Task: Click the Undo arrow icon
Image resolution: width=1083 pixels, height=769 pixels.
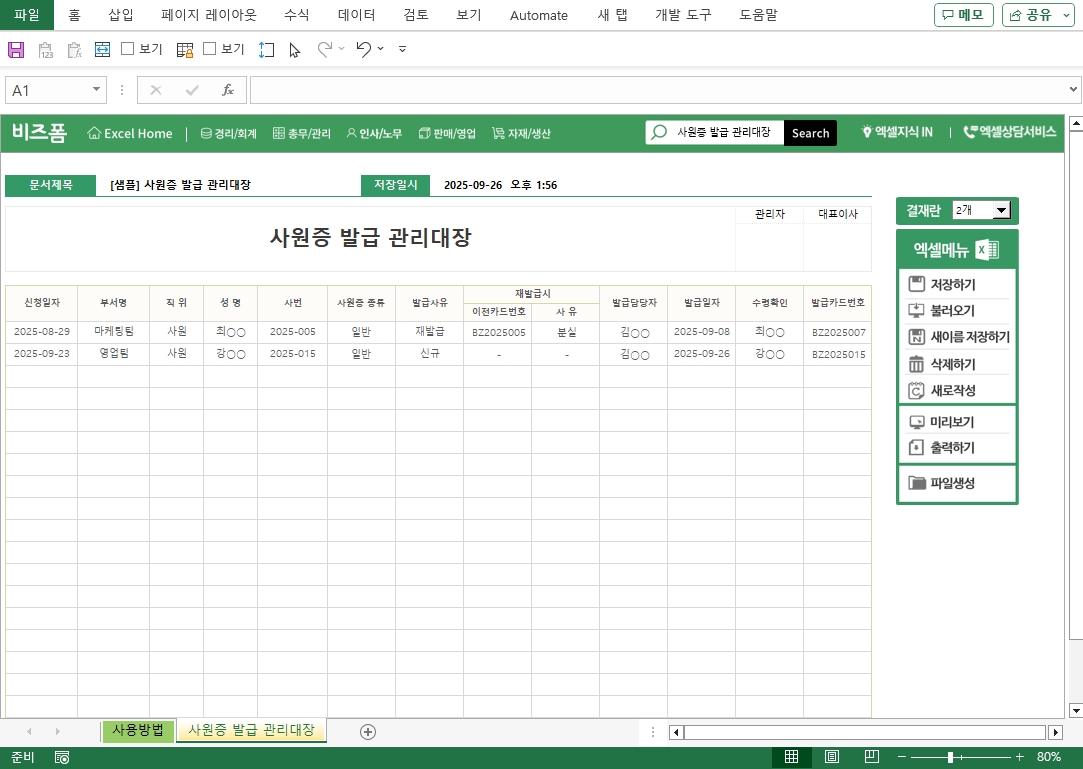Action: pyautogui.click(x=364, y=49)
